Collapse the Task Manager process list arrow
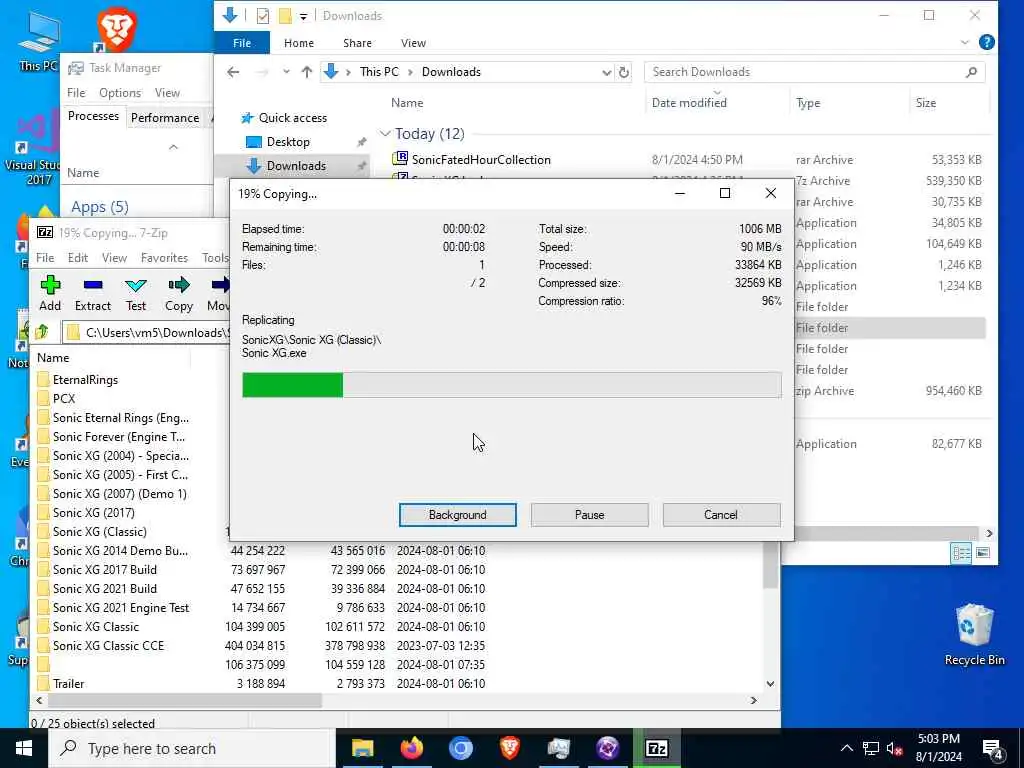1024x768 pixels. pos(173,147)
